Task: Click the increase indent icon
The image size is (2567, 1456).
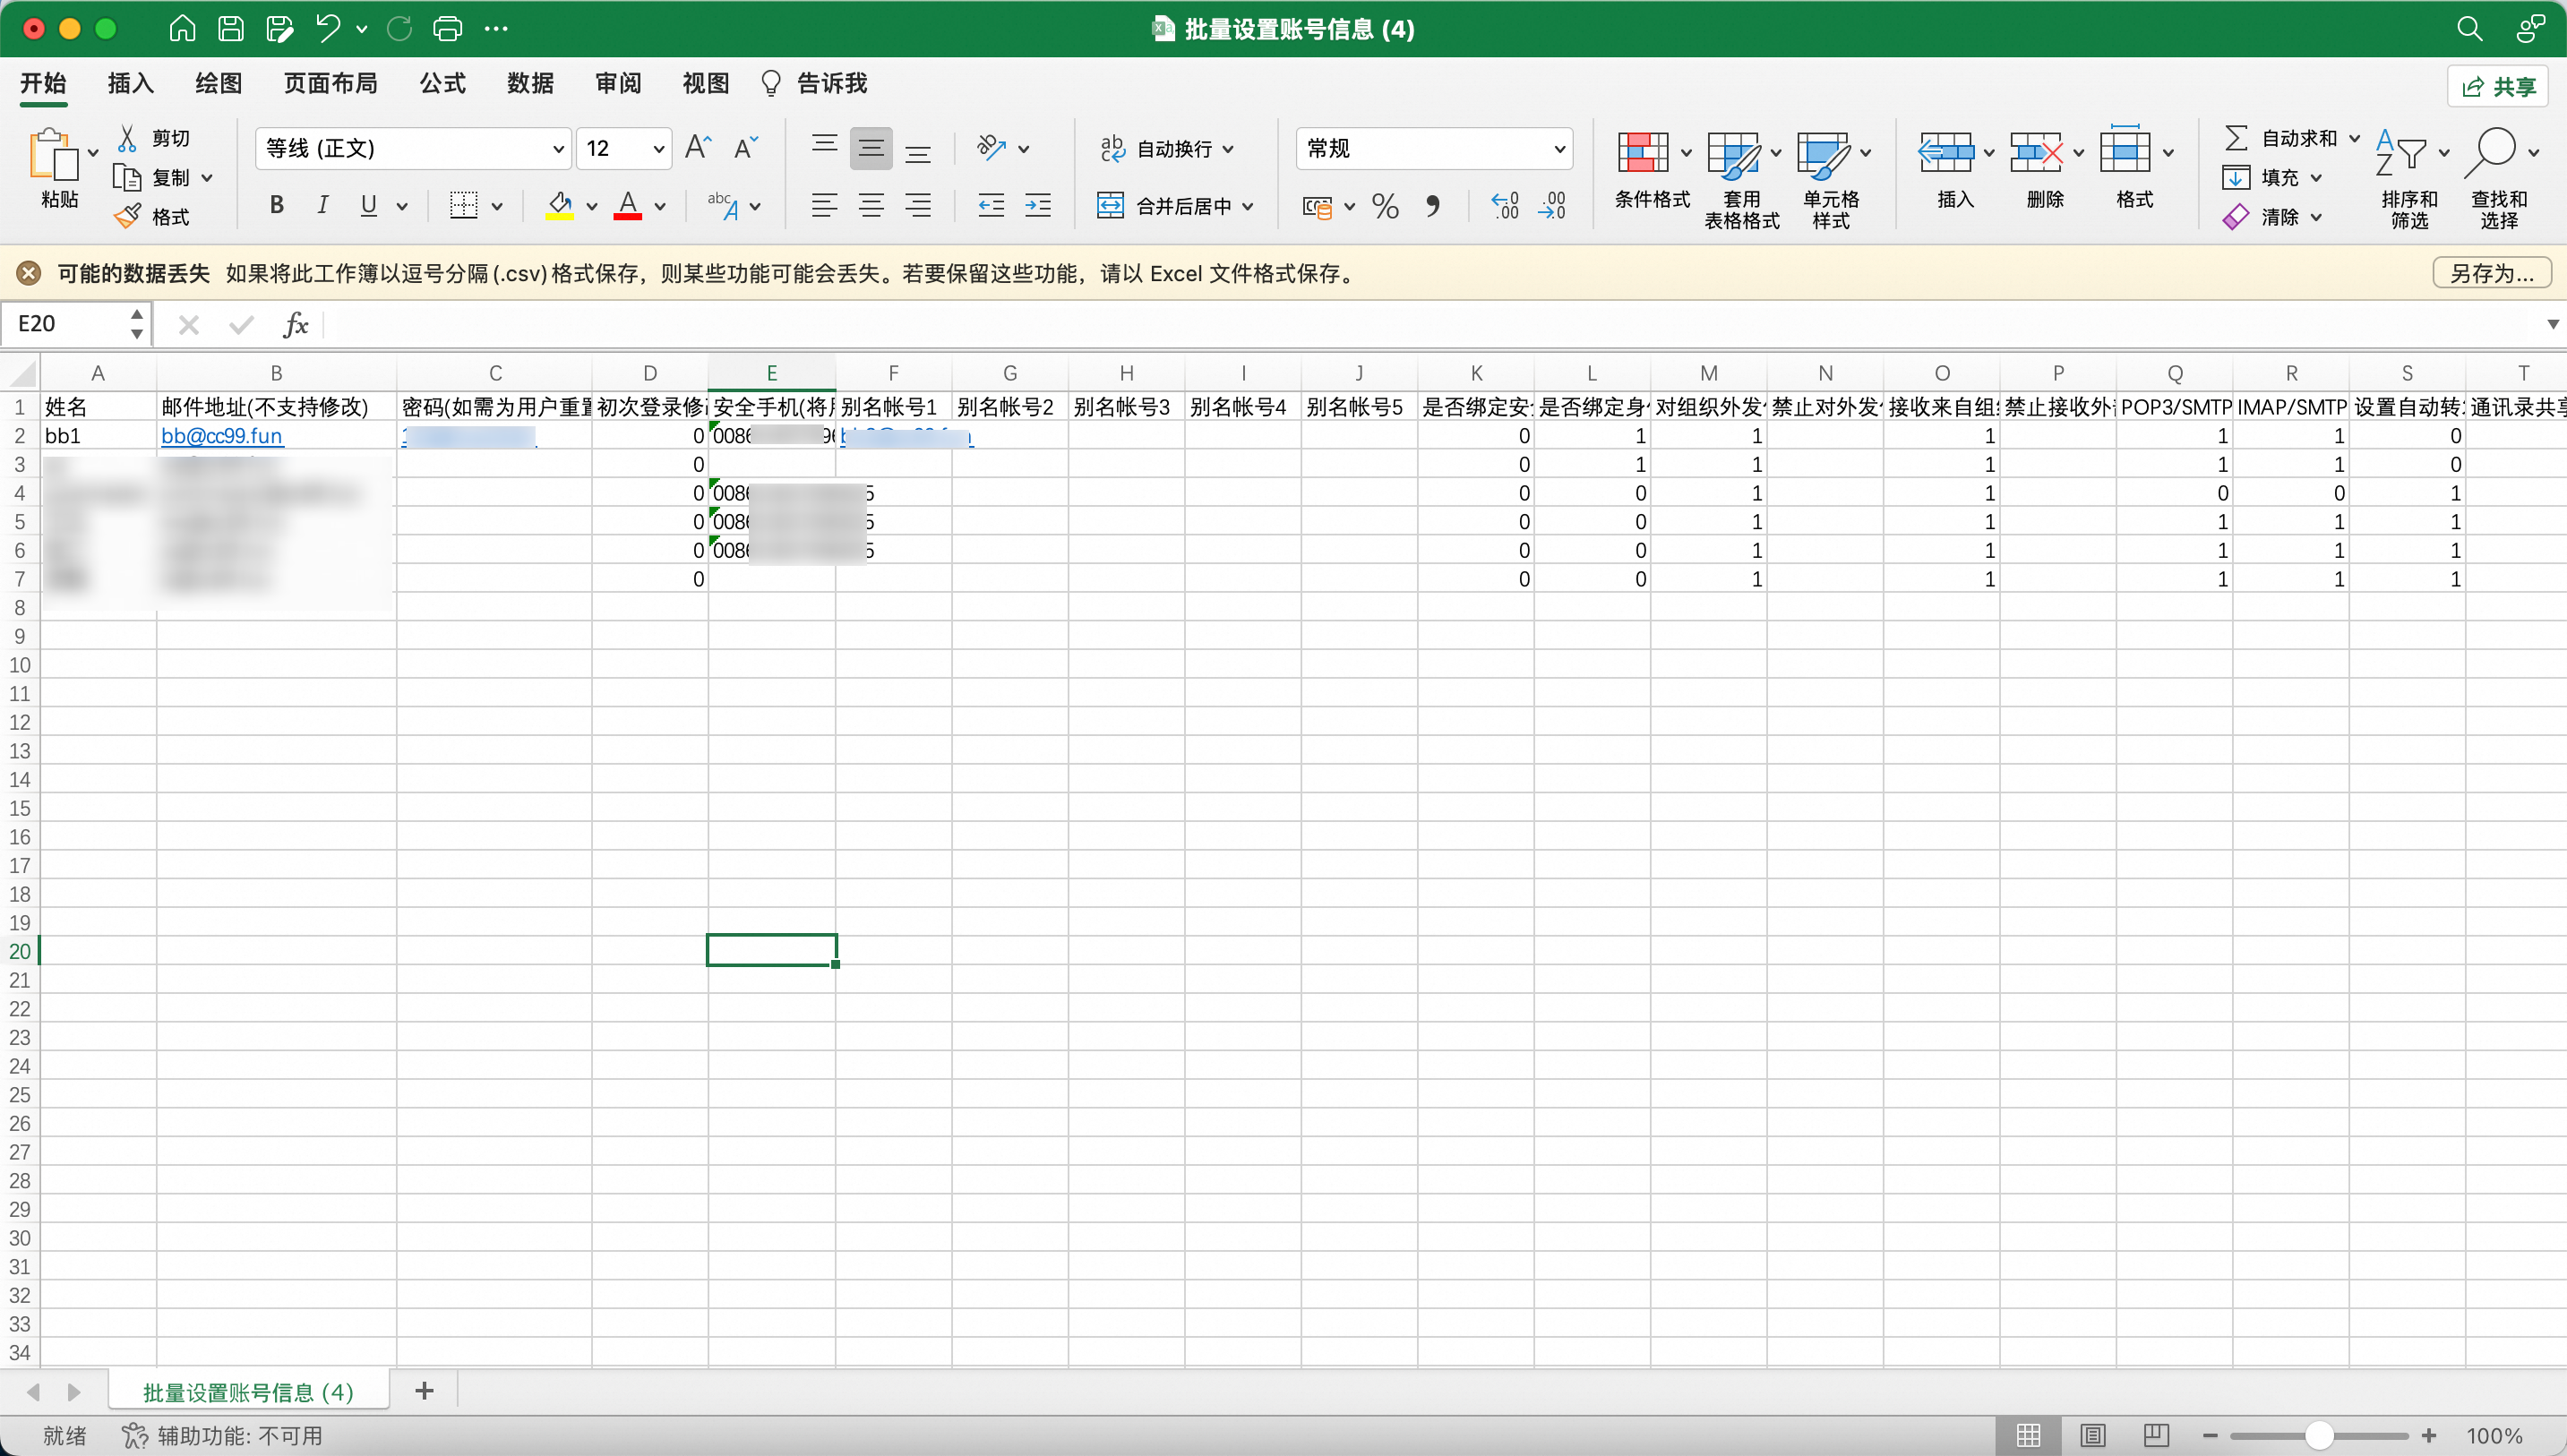Action: click(1038, 206)
